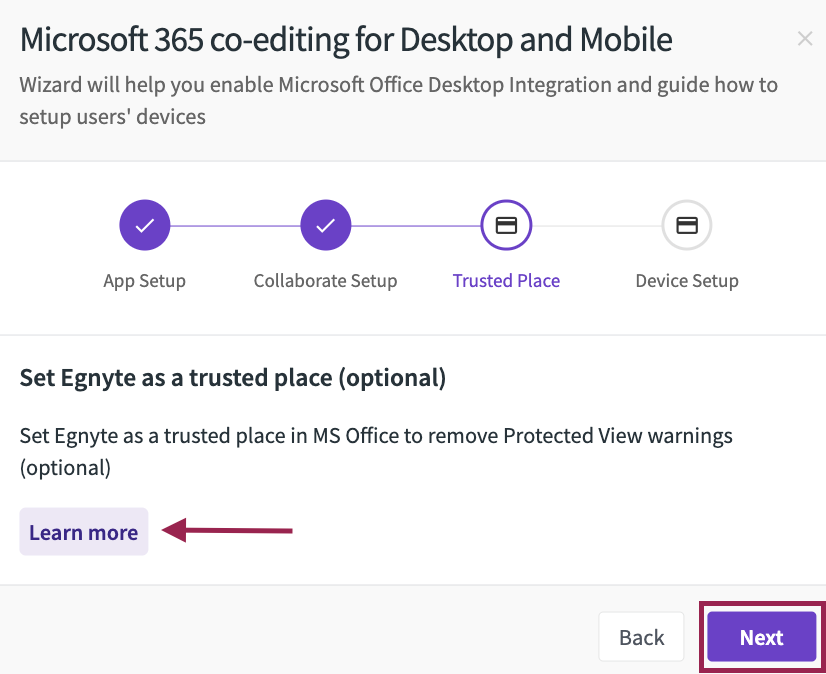Click progress line between Collaborate Setup and Trusted Place
This screenshot has width=826, height=674.
click(x=416, y=226)
